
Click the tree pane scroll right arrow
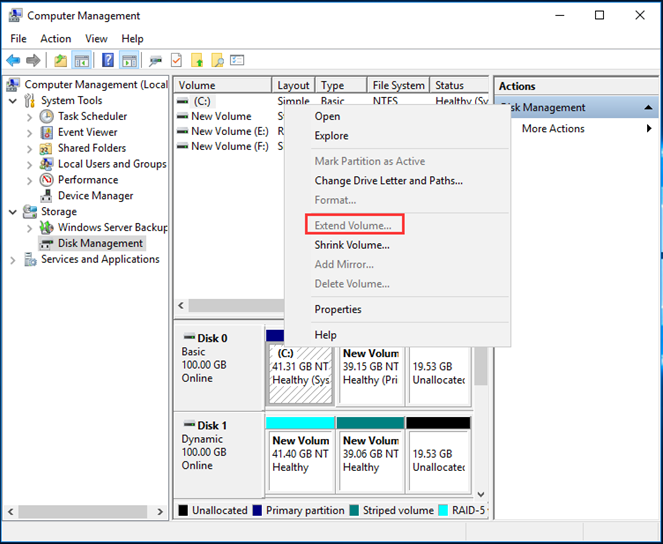160,511
